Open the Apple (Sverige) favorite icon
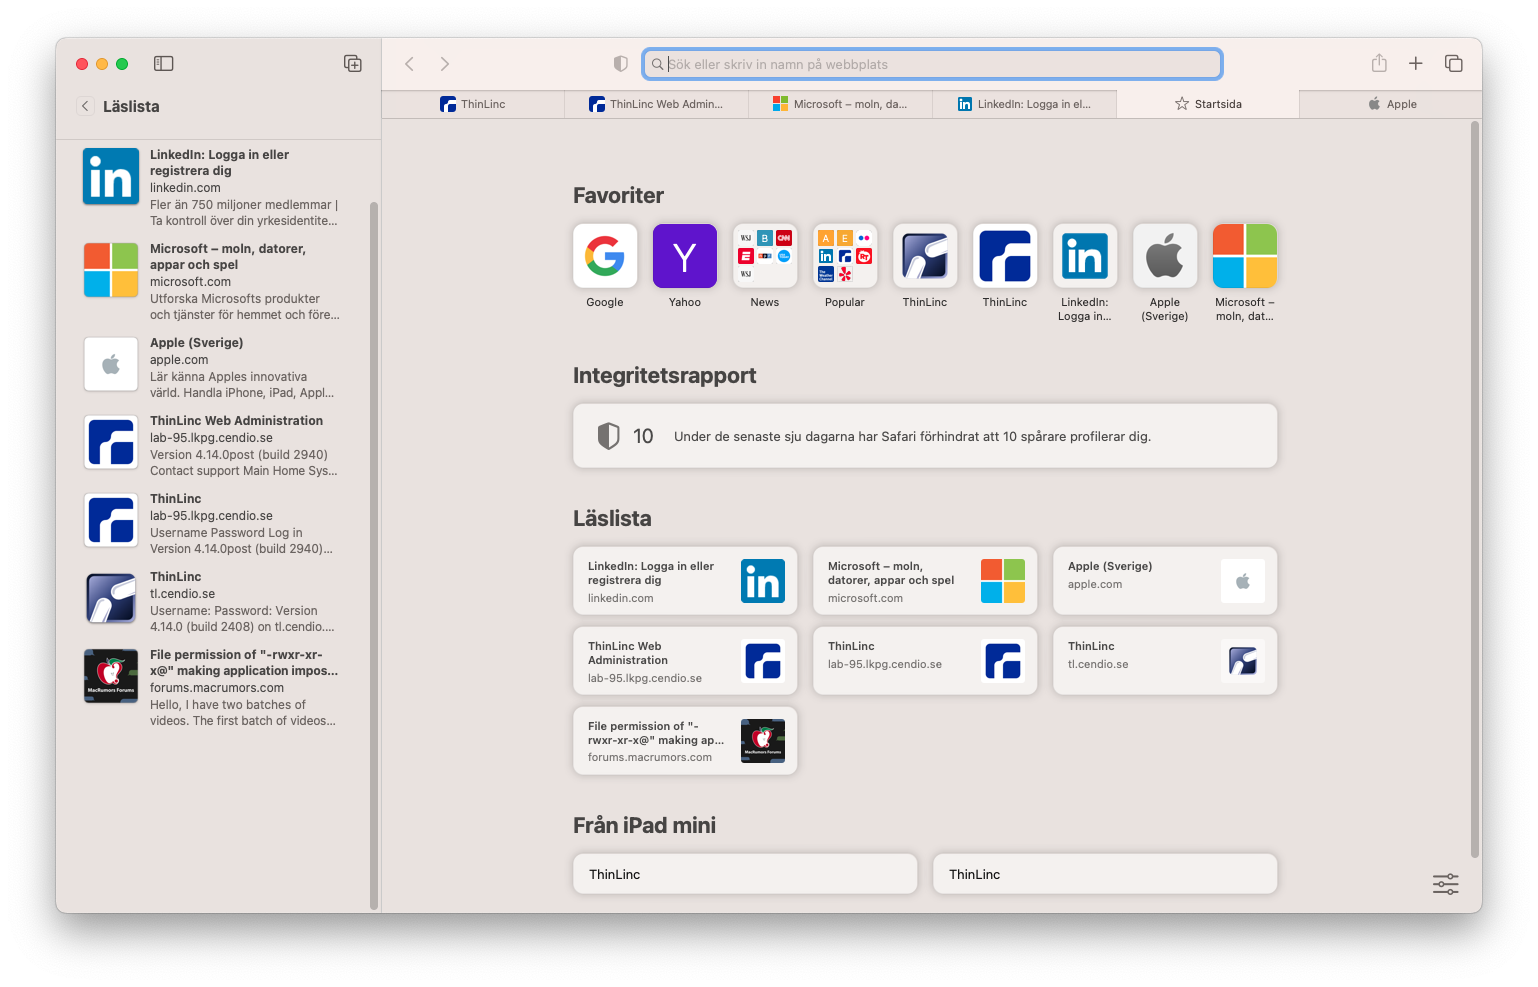The image size is (1538, 987). click(x=1165, y=256)
